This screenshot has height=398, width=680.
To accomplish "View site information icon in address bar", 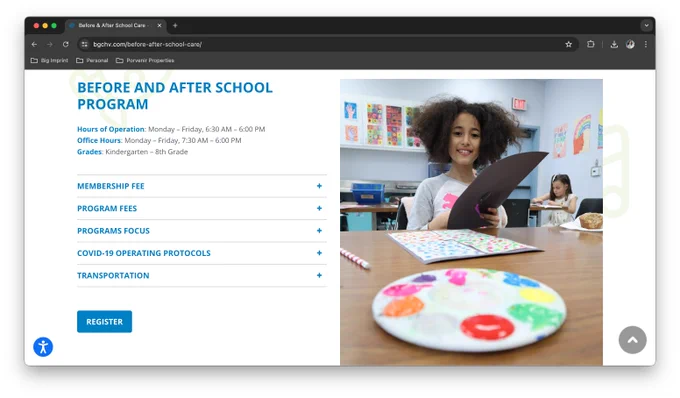I will 85,44.
